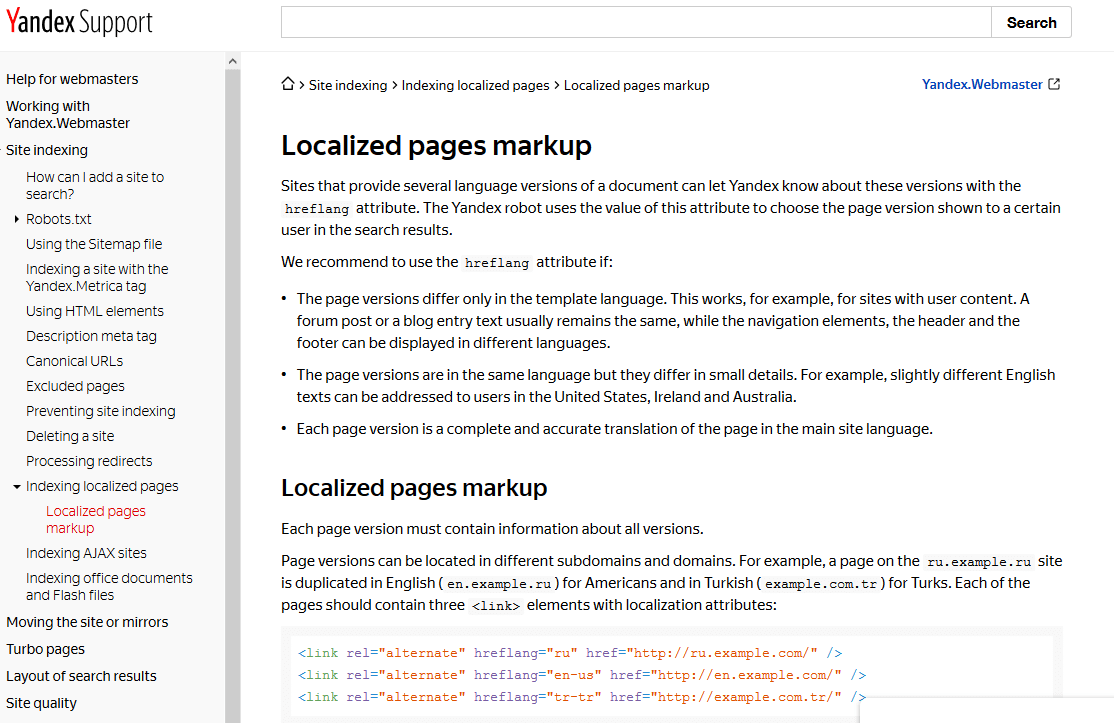Open Turbo pages section
The image size is (1114, 723).
tap(45, 649)
